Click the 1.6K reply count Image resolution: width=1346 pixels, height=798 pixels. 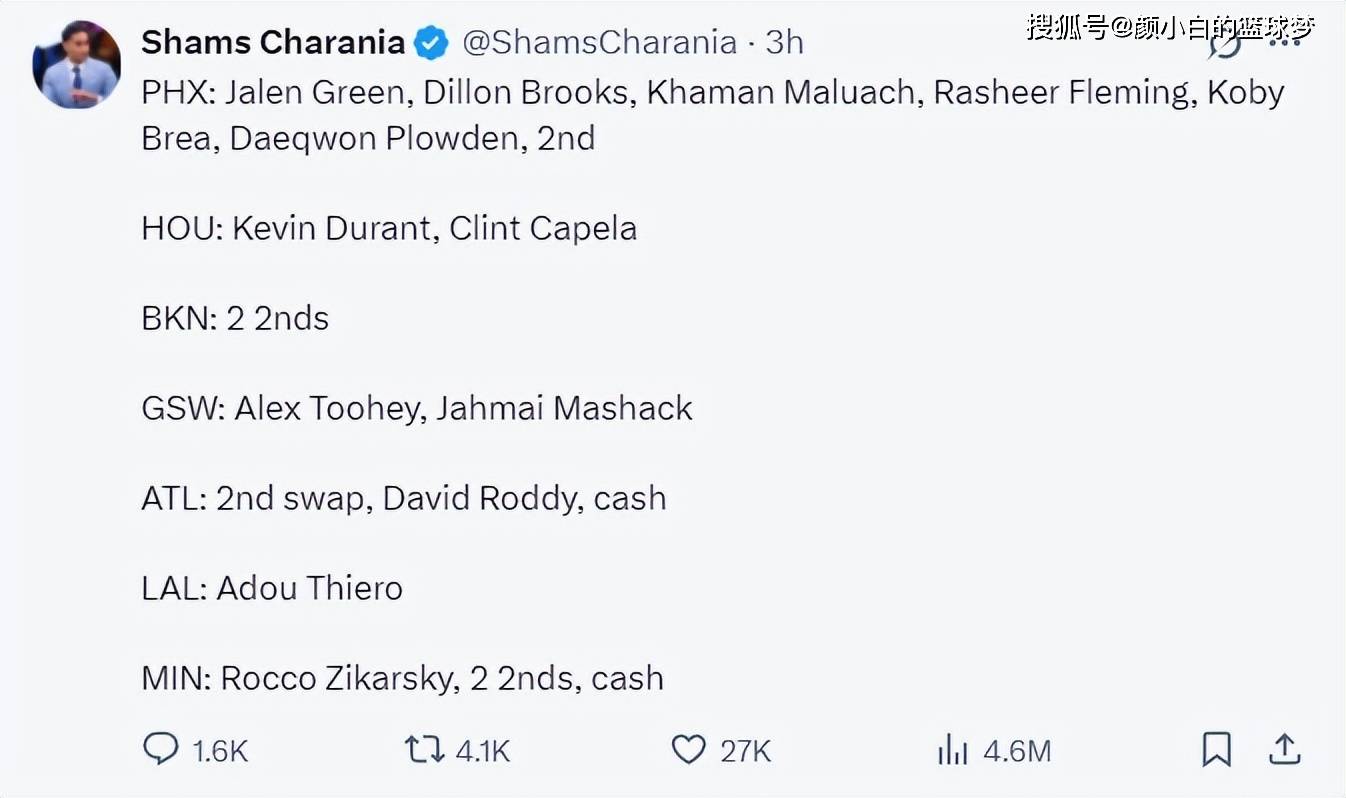click(x=219, y=751)
